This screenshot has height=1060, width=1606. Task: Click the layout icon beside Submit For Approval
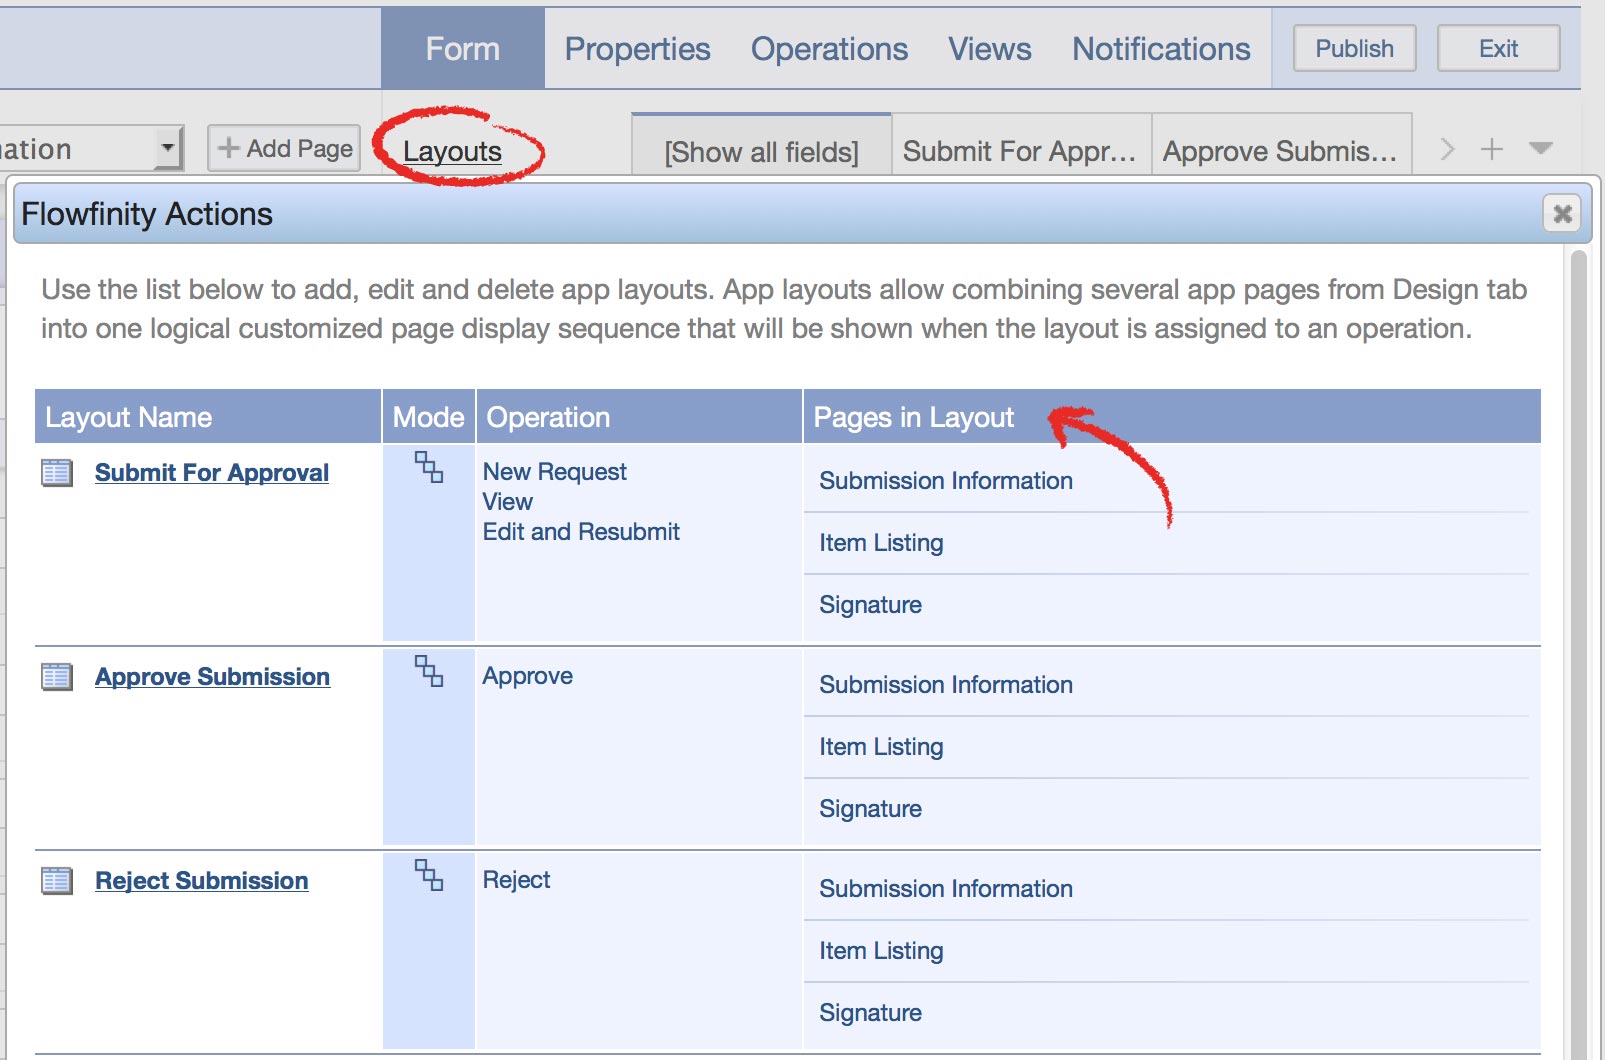[x=57, y=473]
